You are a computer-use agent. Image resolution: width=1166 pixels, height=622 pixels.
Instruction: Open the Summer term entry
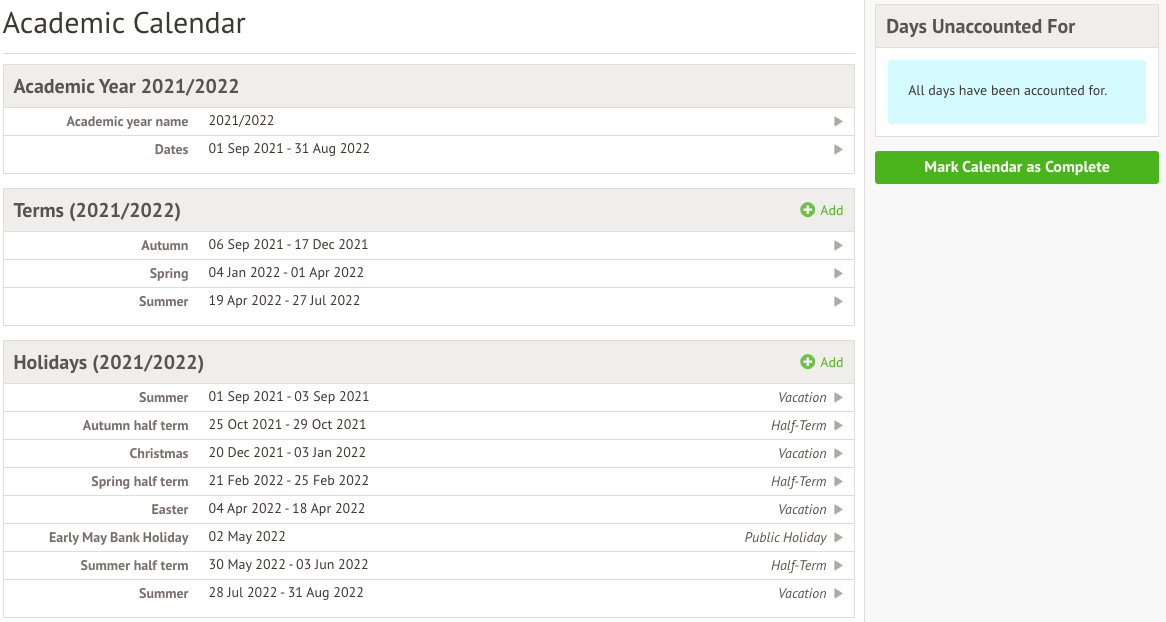838,301
